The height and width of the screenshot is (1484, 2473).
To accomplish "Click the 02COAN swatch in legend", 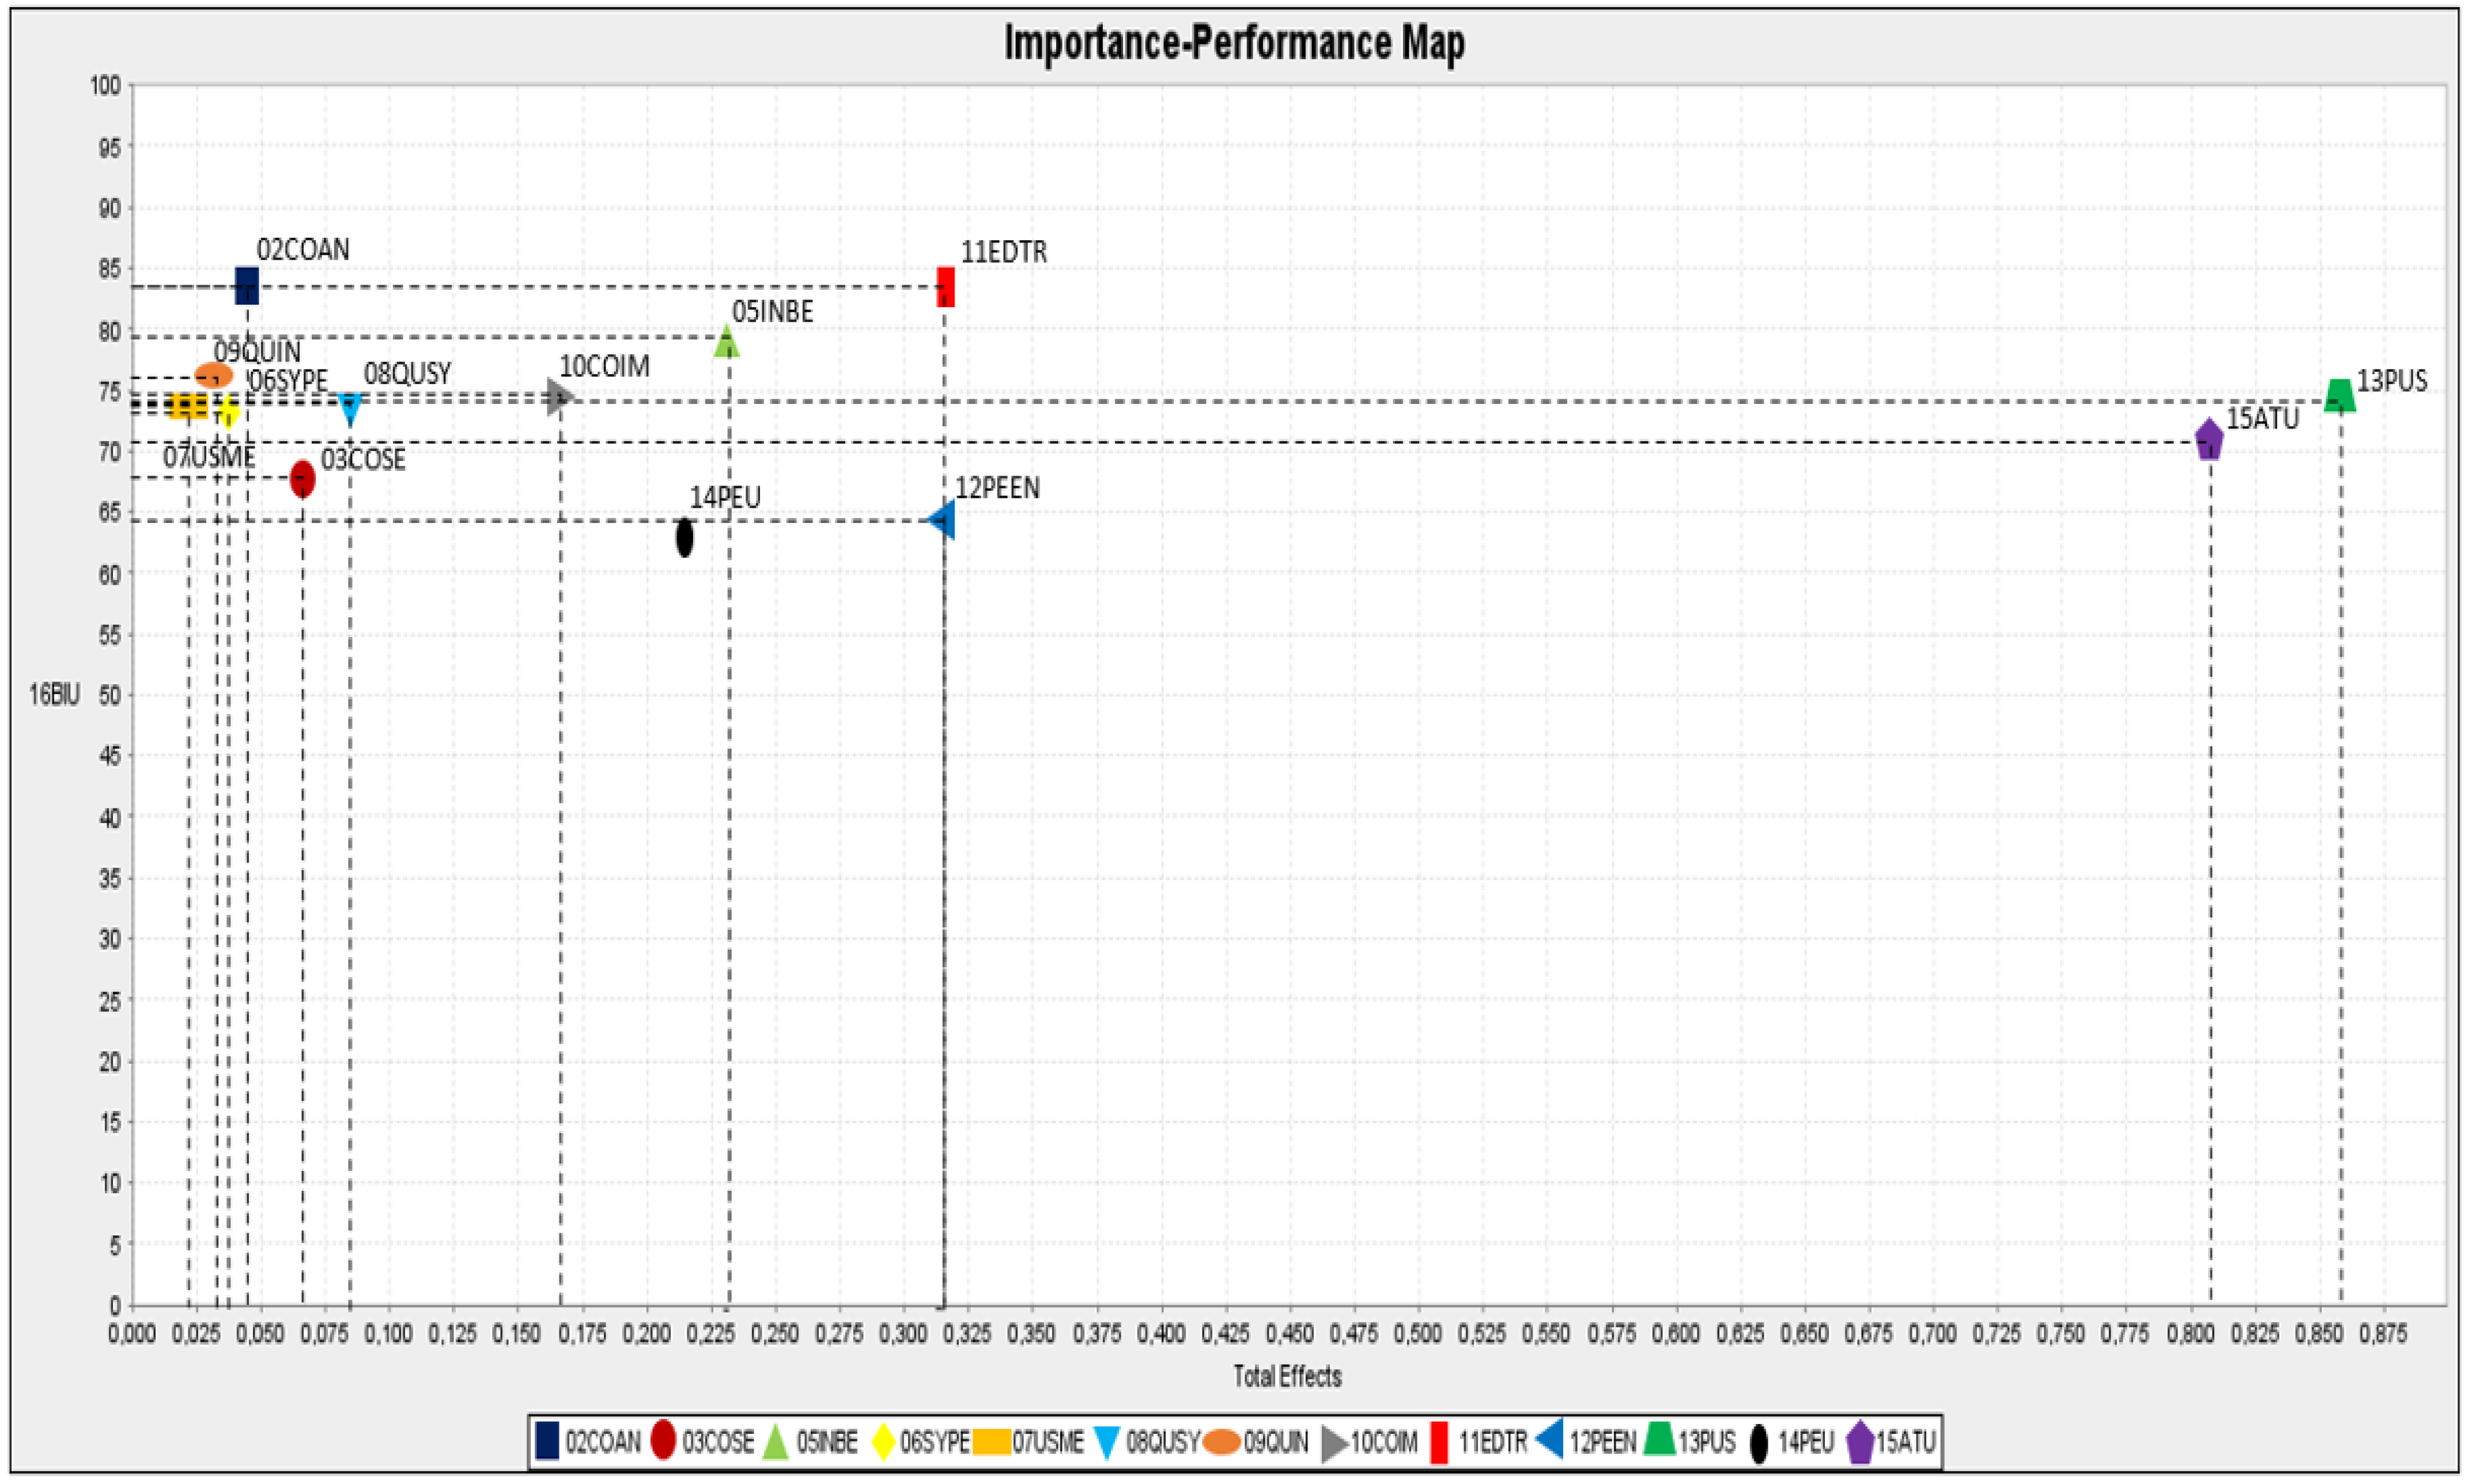I will [x=547, y=1441].
